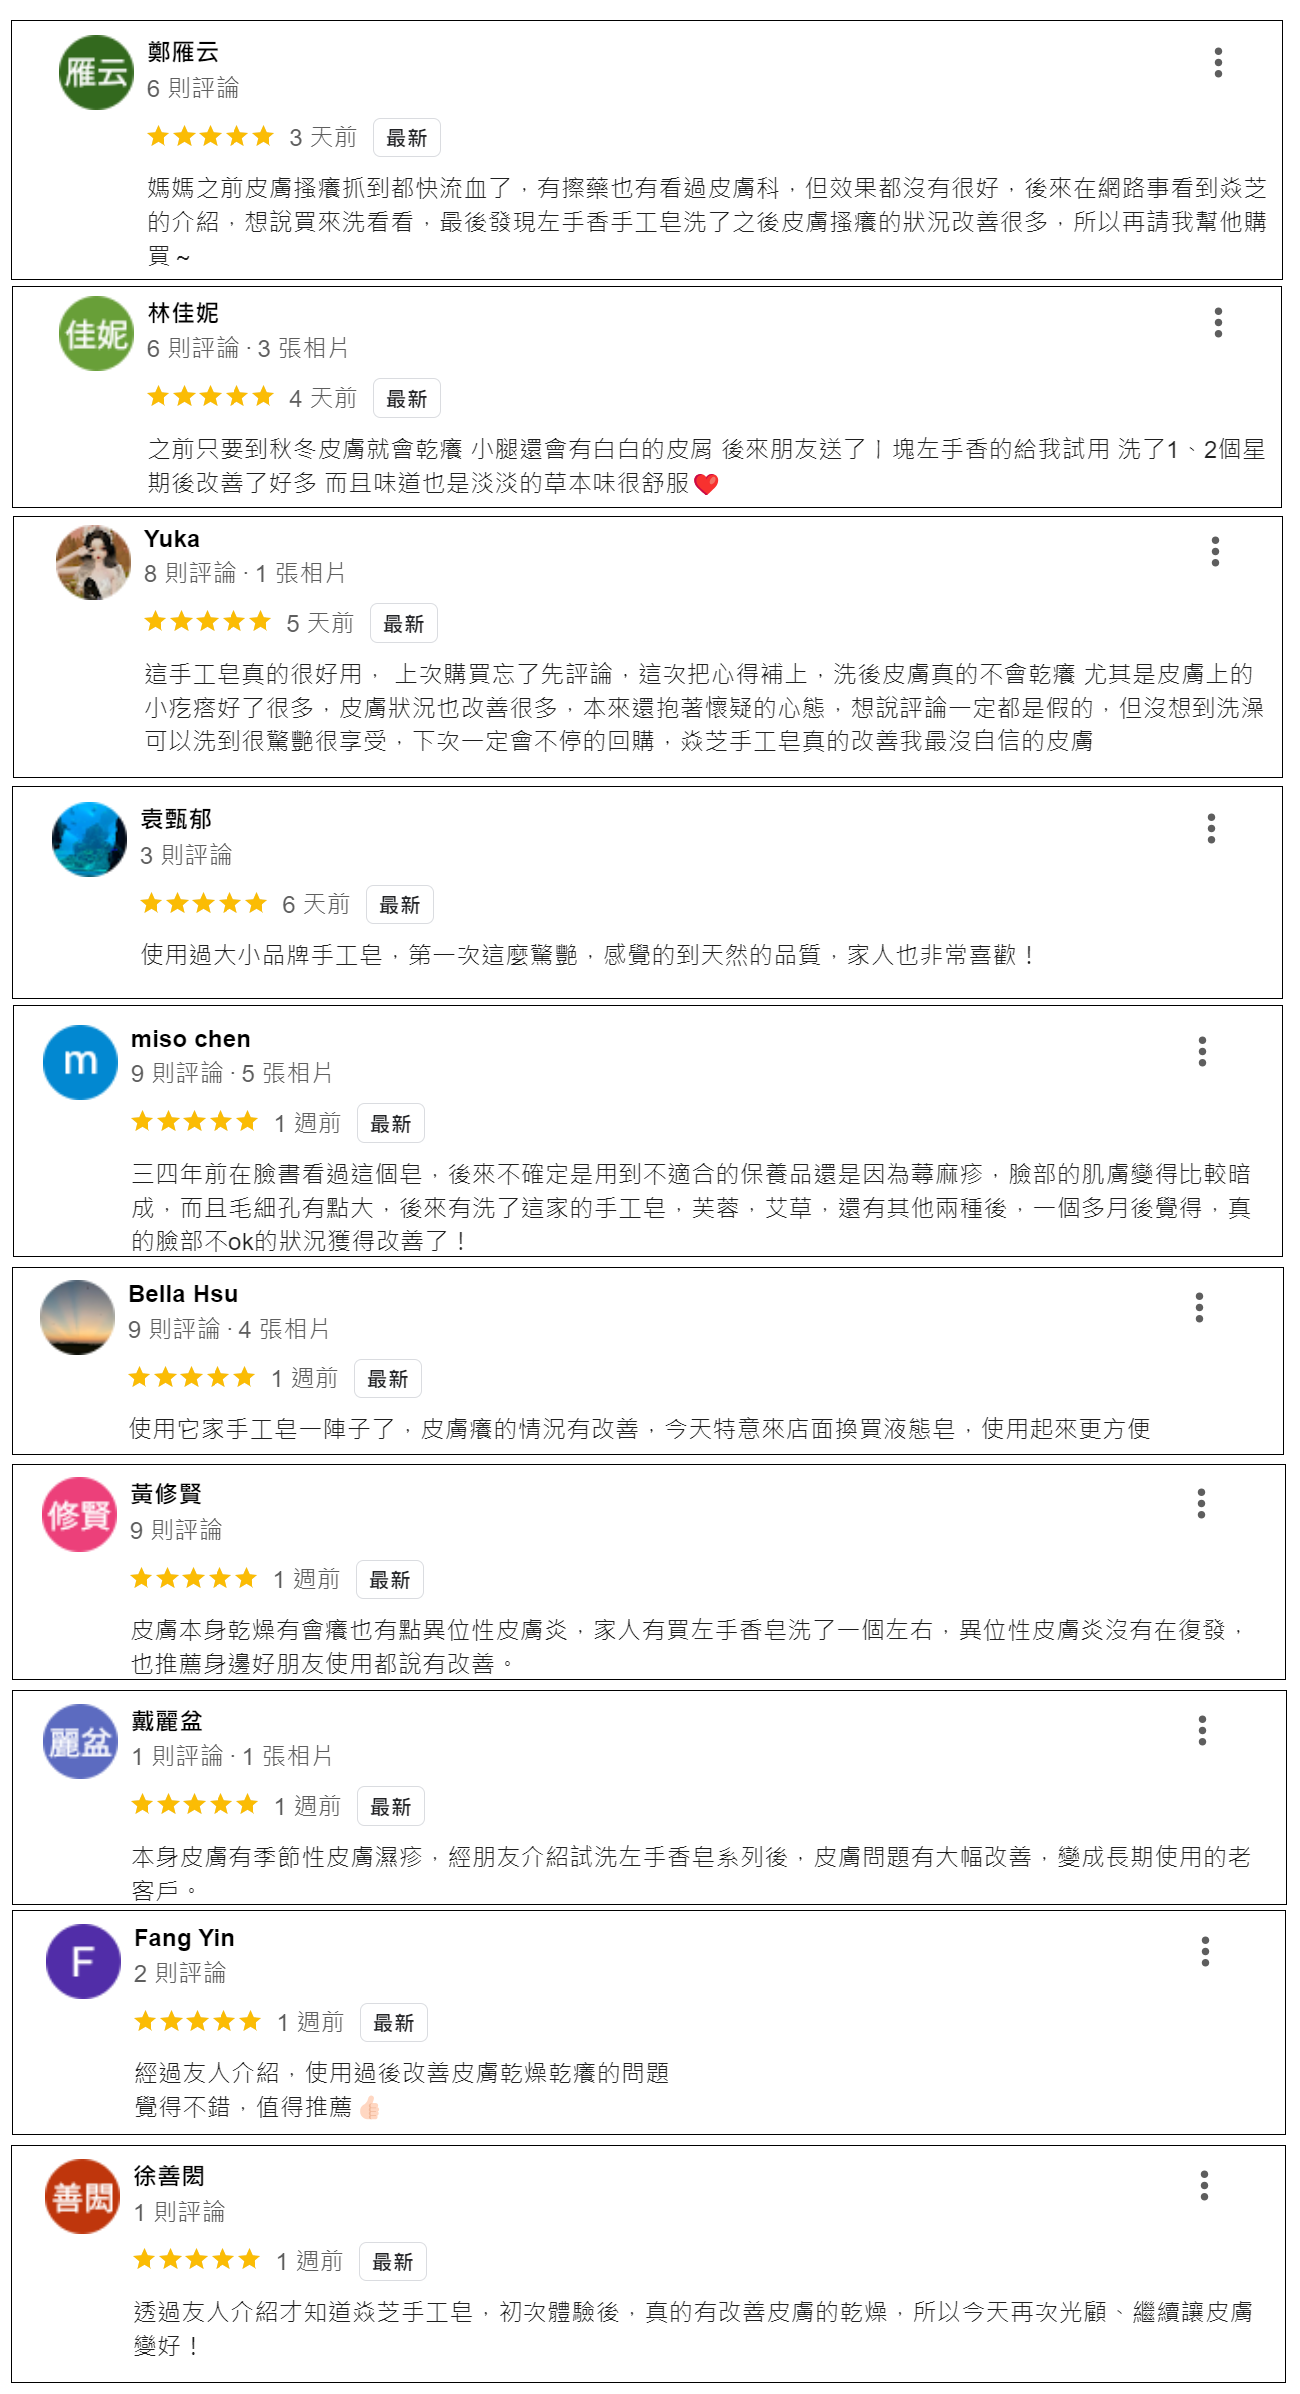
Task: Open the options menu for 鄭雁云's review
Action: point(1218,62)
